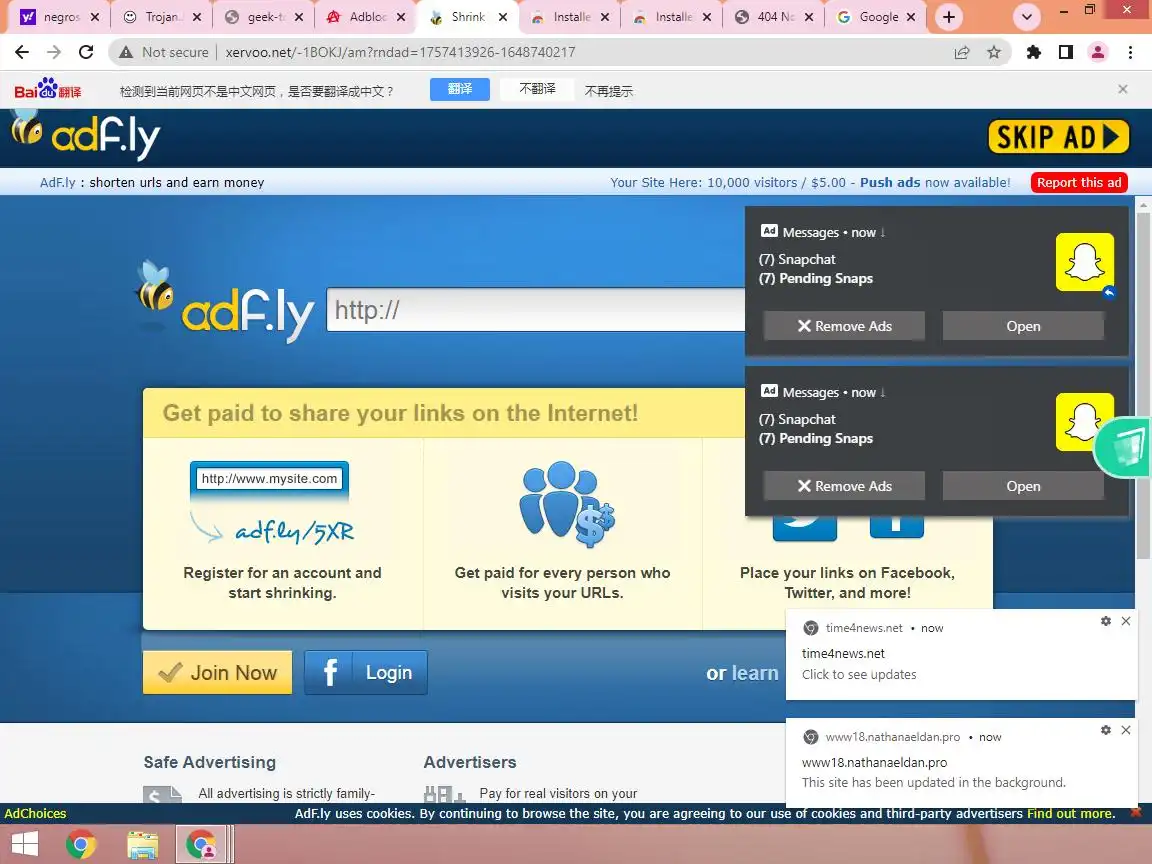Dismiss the time4news.net notification

(x=1126, y=621)
